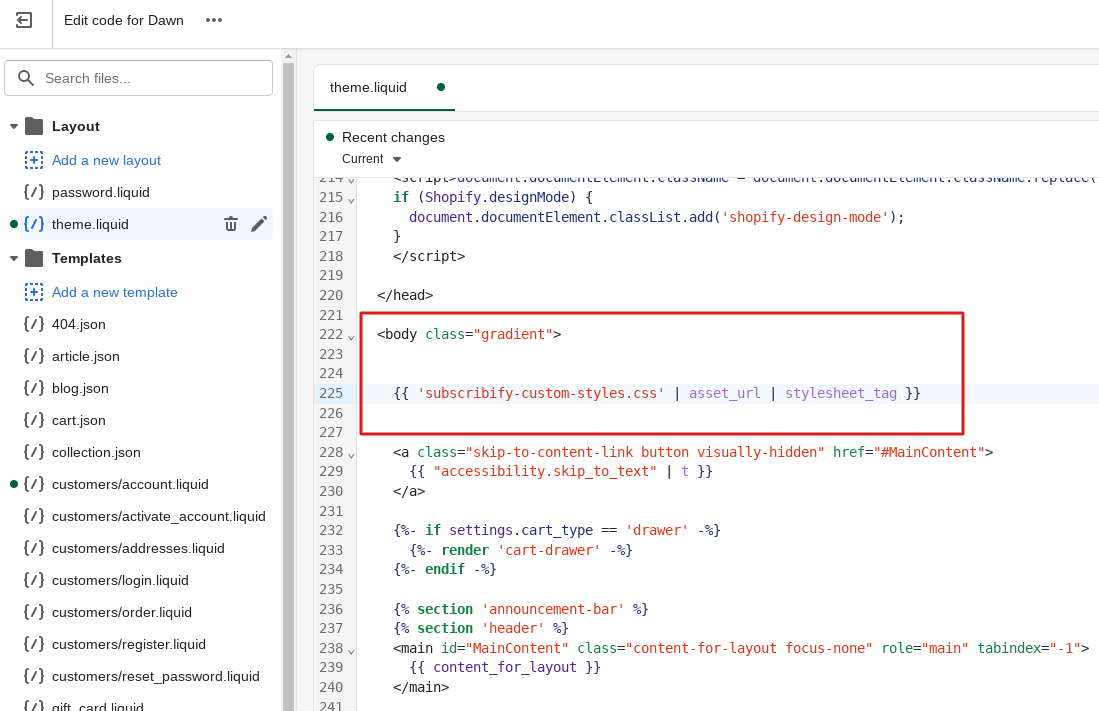Click the article.json file icon
The height and width of the screenshot is (711, 1099).
(34, 356)
